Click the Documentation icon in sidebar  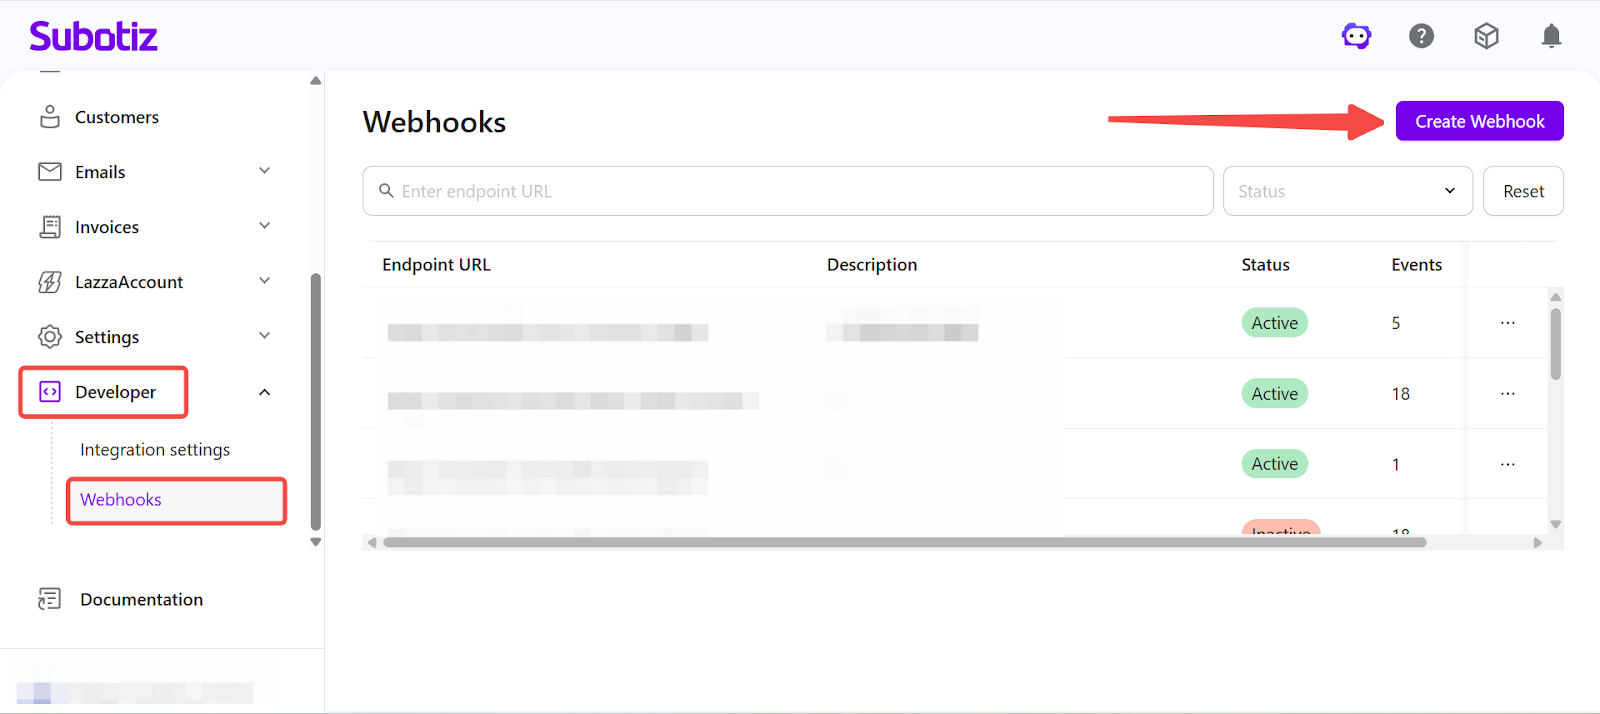click(50, 599)
